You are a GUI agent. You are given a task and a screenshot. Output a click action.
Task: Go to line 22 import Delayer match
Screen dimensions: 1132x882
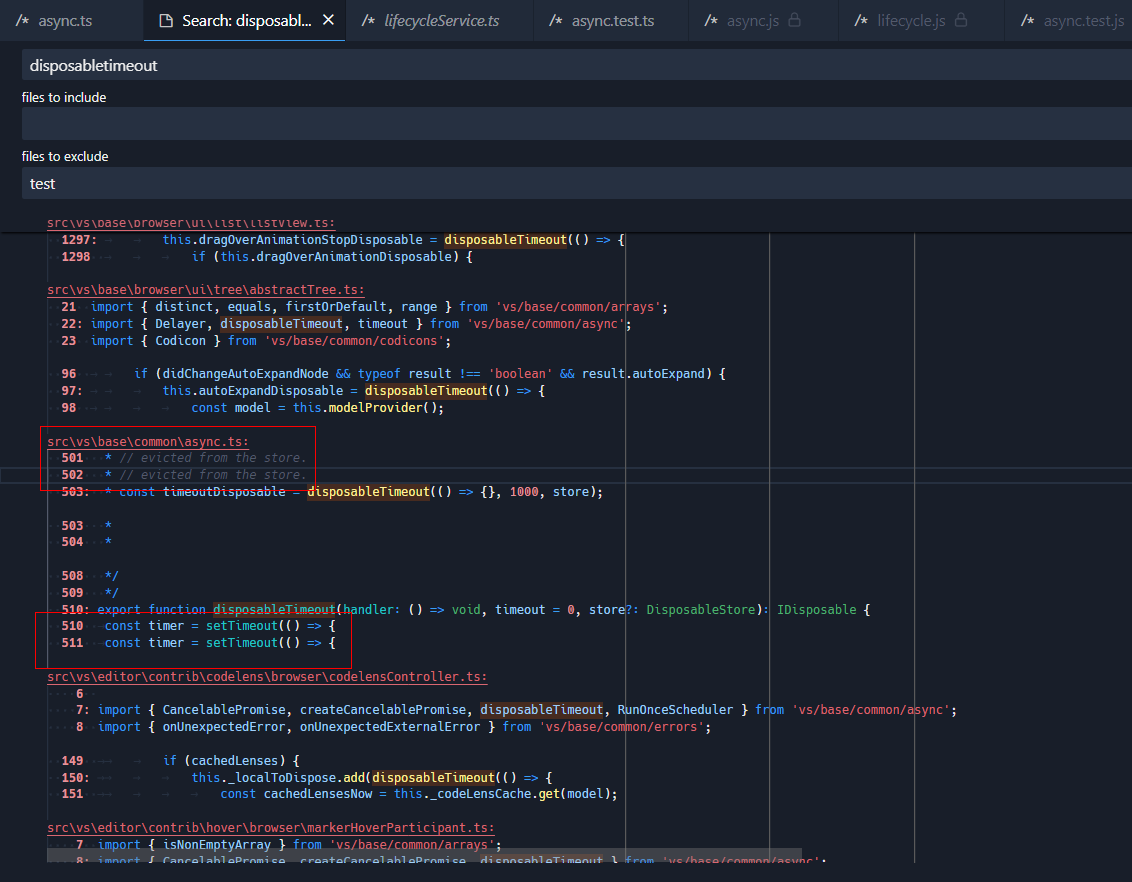(x=347, y=324)
